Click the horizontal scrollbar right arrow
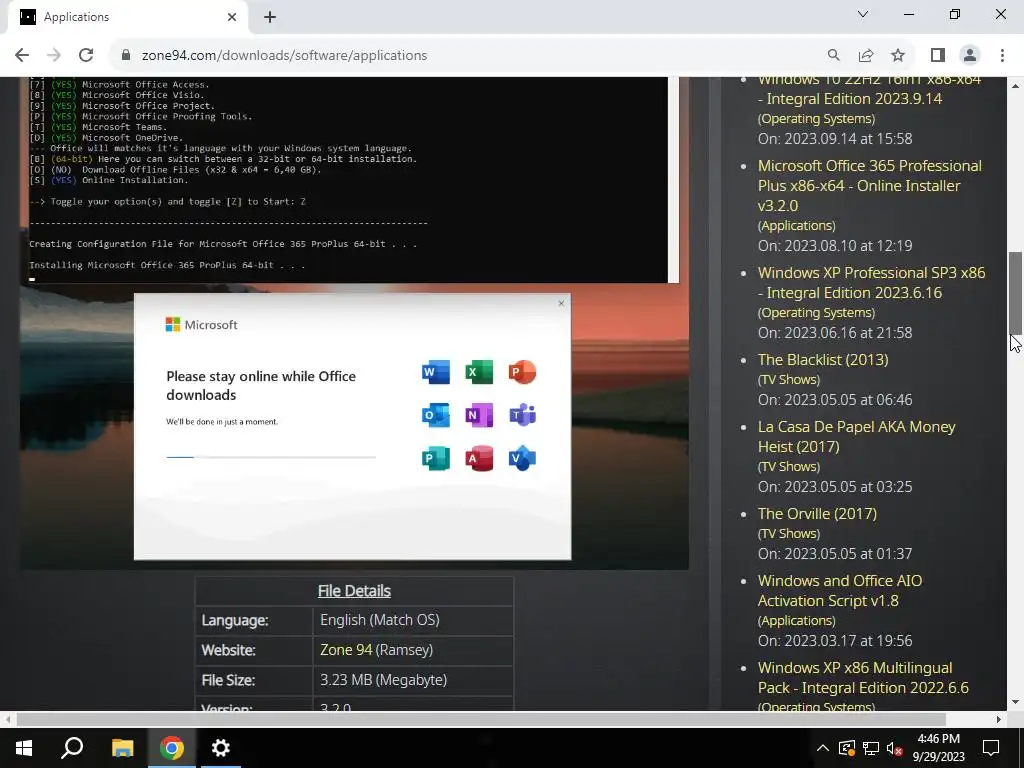This screenshot has height=768, width=1024. point(999,719)
